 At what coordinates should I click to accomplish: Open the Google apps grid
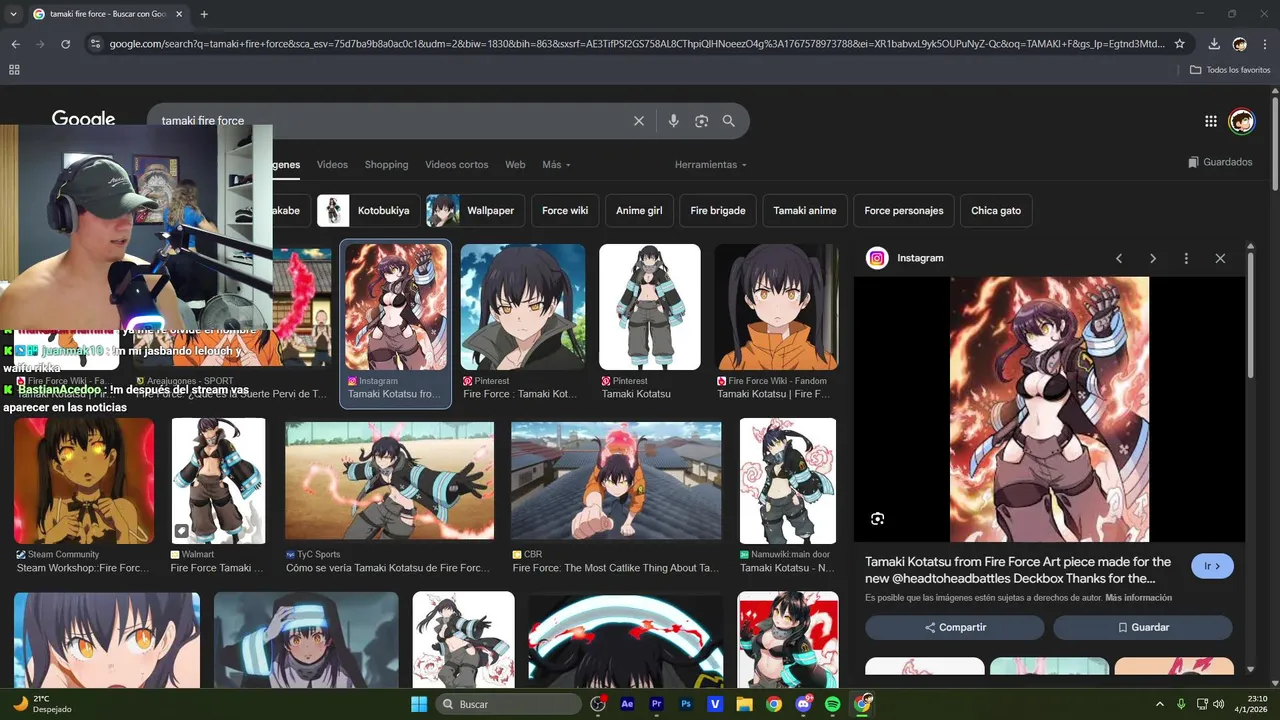pos(1211,121)
